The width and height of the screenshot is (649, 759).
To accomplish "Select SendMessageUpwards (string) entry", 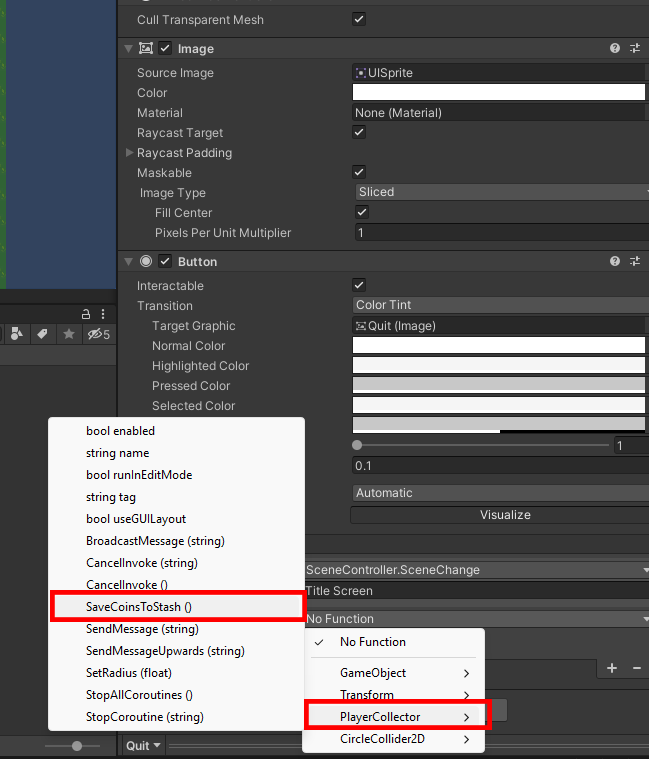I will [x=177, y=651].
